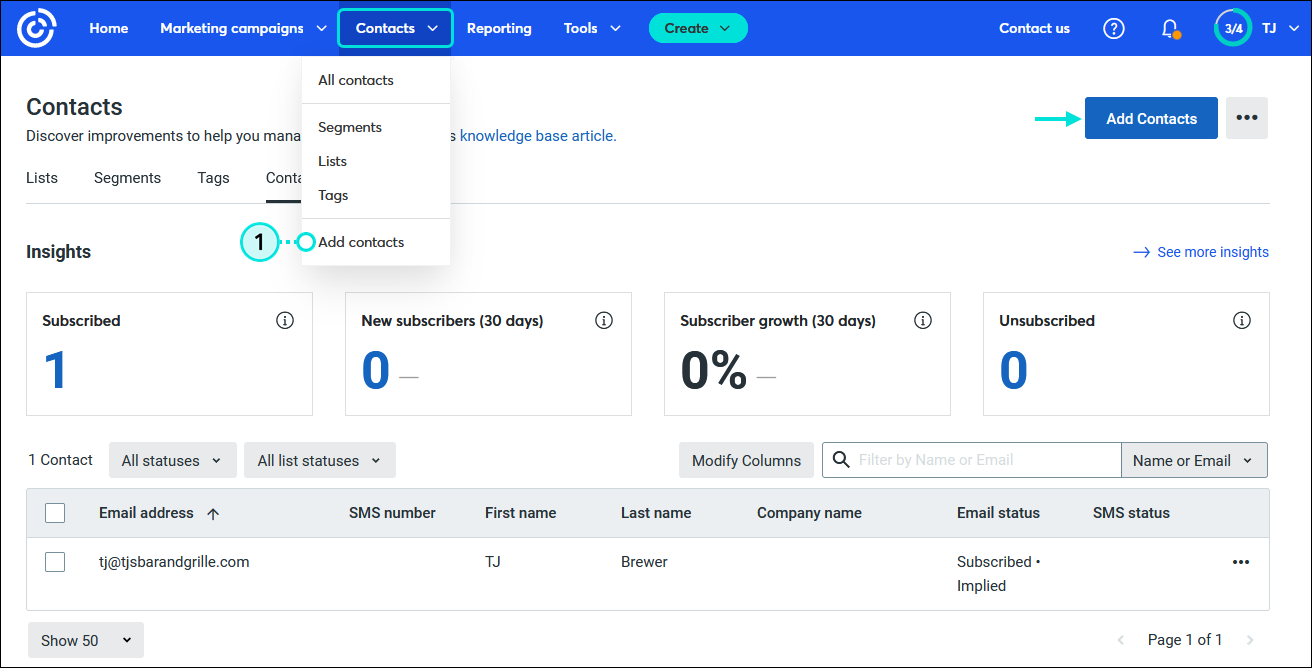Click tj@tjsbarandgrille.com email cell
The height and width of the screenshot is (668, 1312).
click(x=174, y=562)
